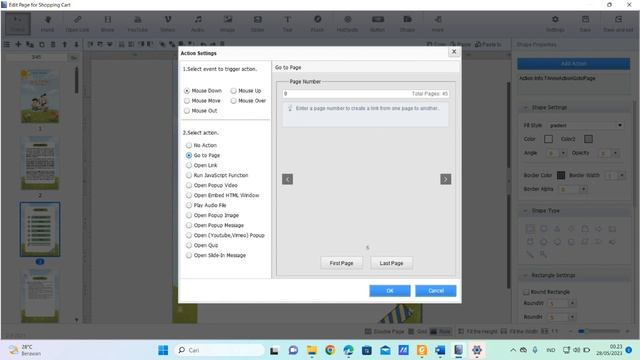Click the Last Page button

[x=391, y=263]
